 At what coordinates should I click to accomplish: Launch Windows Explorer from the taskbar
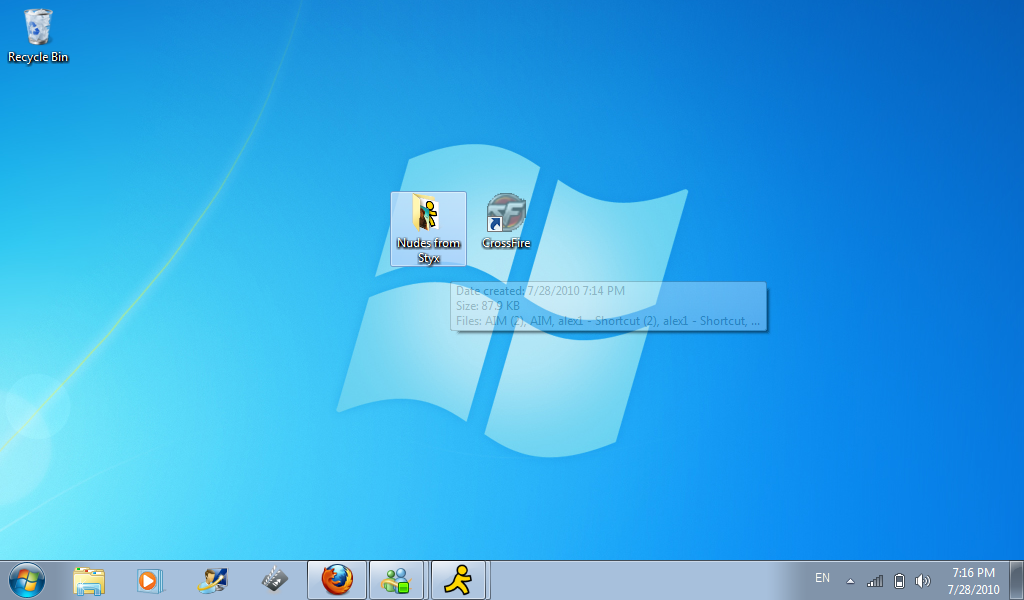coord(89,580)
